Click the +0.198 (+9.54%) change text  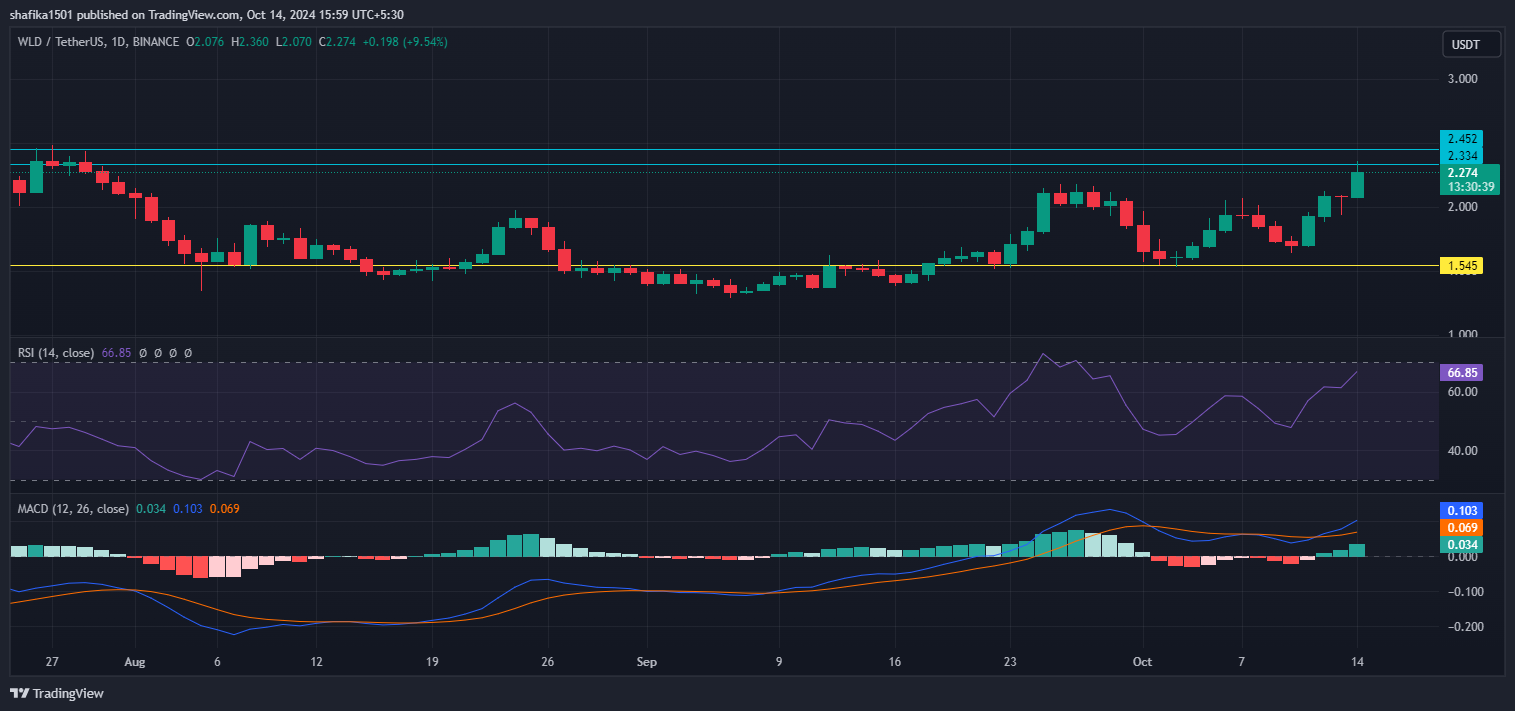[405, 42]
